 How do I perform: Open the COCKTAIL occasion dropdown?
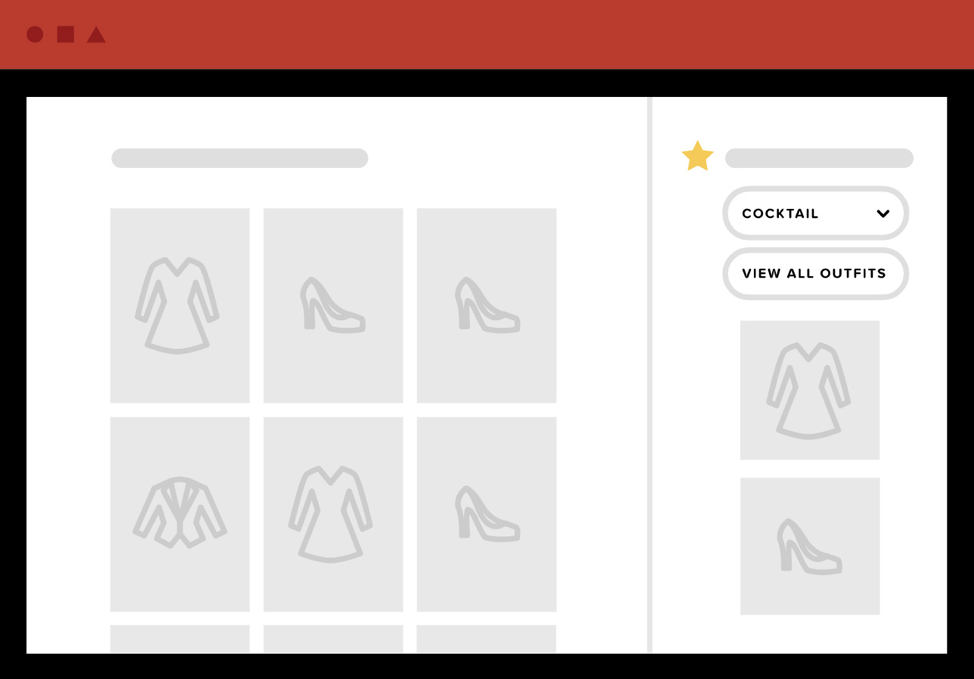pyautogui.click(x=816, y=213)
